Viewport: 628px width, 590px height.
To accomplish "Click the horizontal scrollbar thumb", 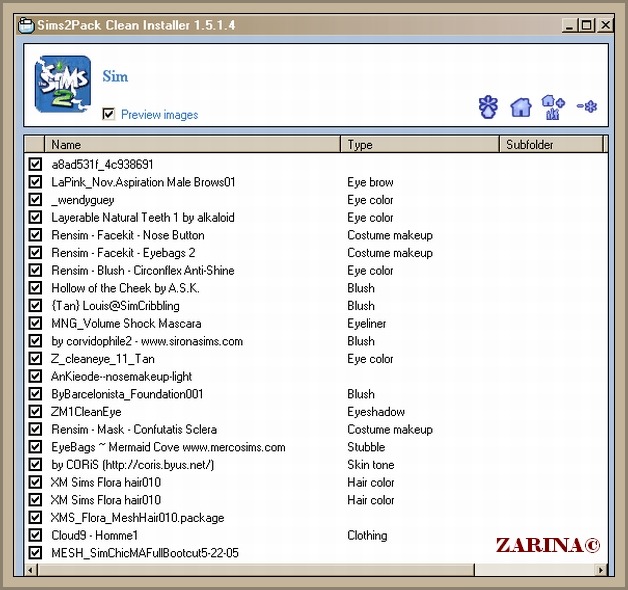I will (x=256, y=569).
